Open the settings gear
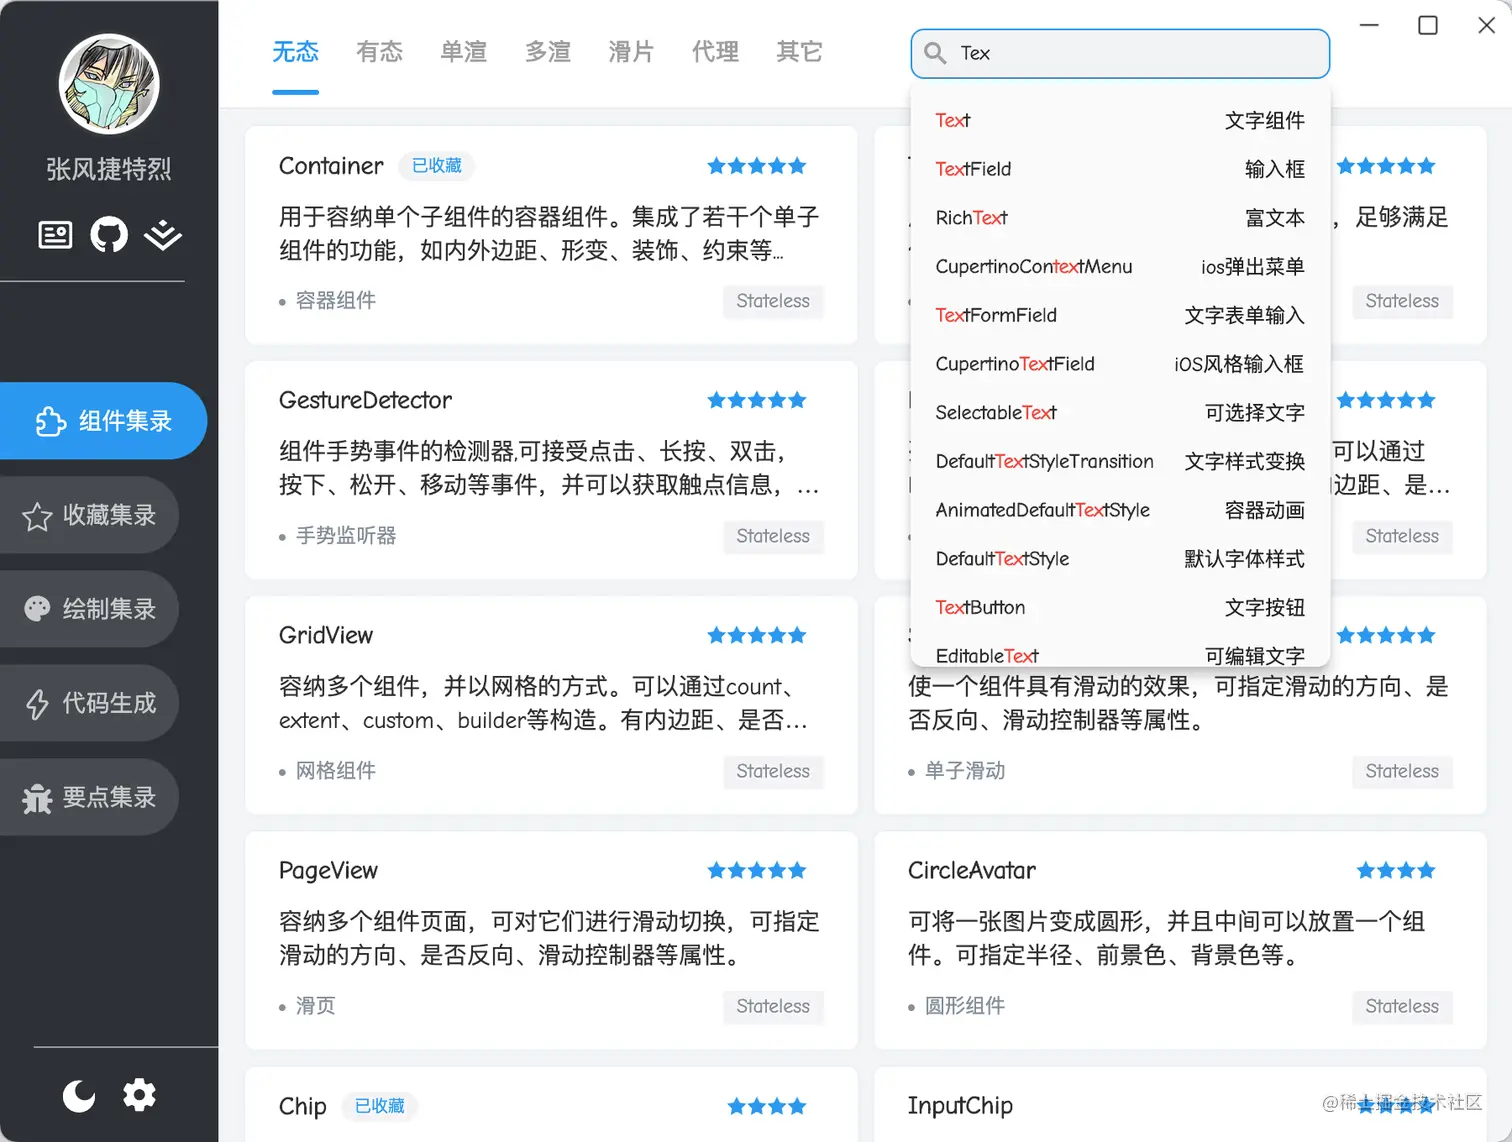 pos(139,1095)
